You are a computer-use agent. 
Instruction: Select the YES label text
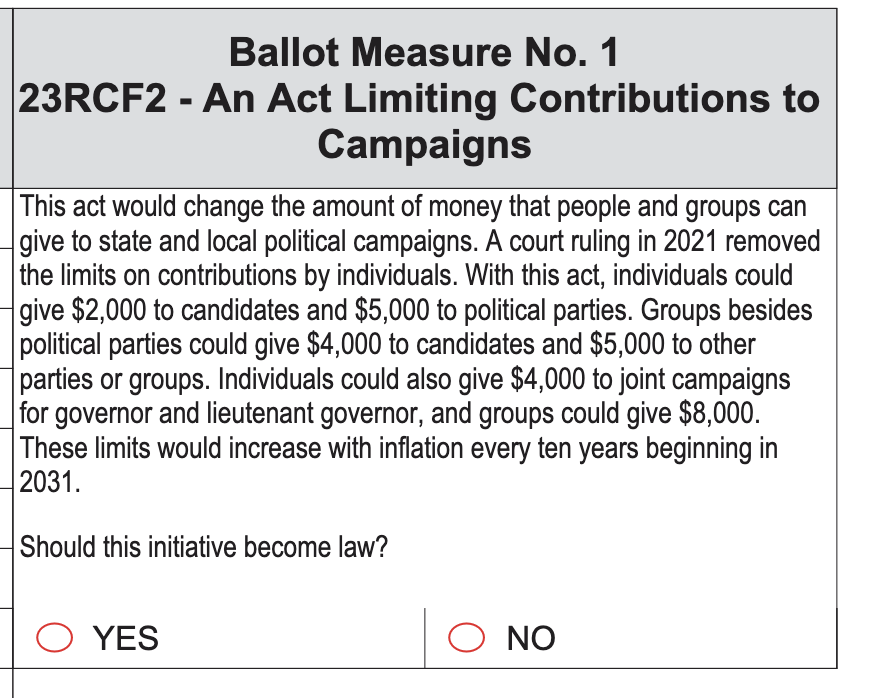125,638
